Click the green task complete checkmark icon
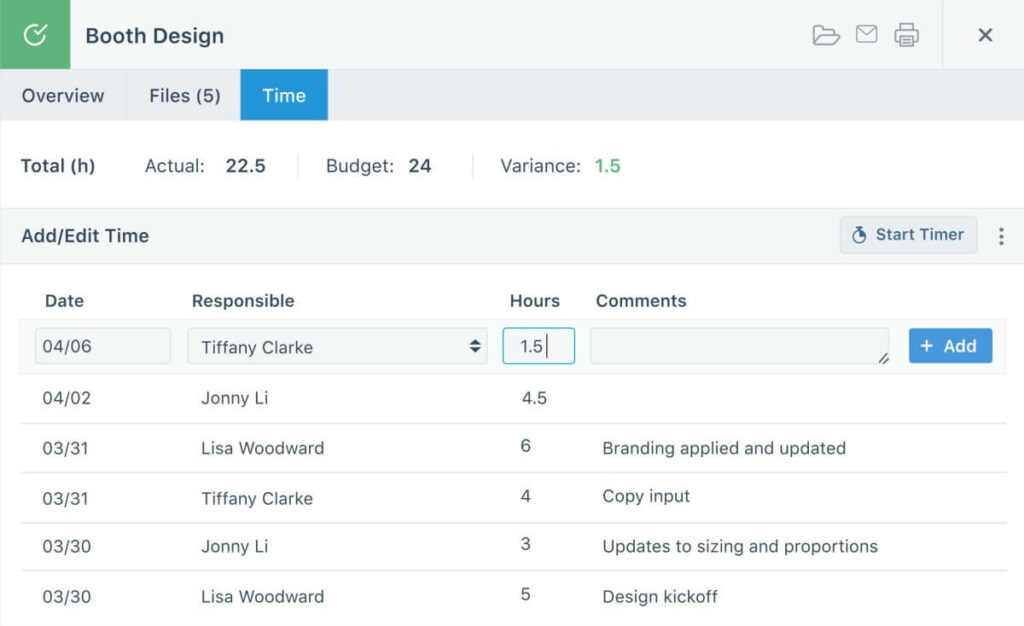Viewport: 1024px width, 626px height. [x=35, y=35]
